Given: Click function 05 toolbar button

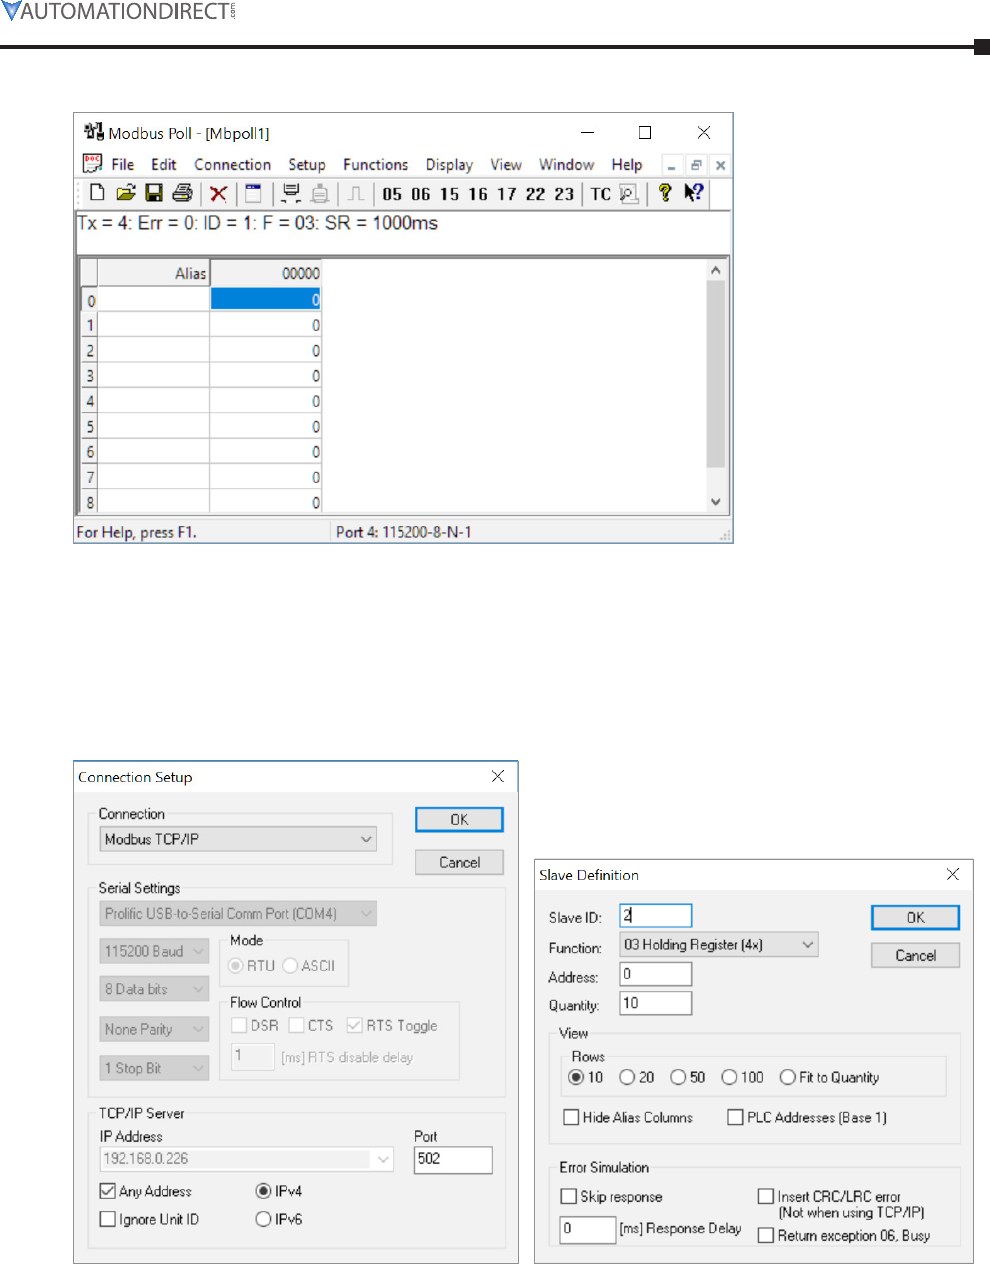Looking at the screenshot, I should click(392, 194).
